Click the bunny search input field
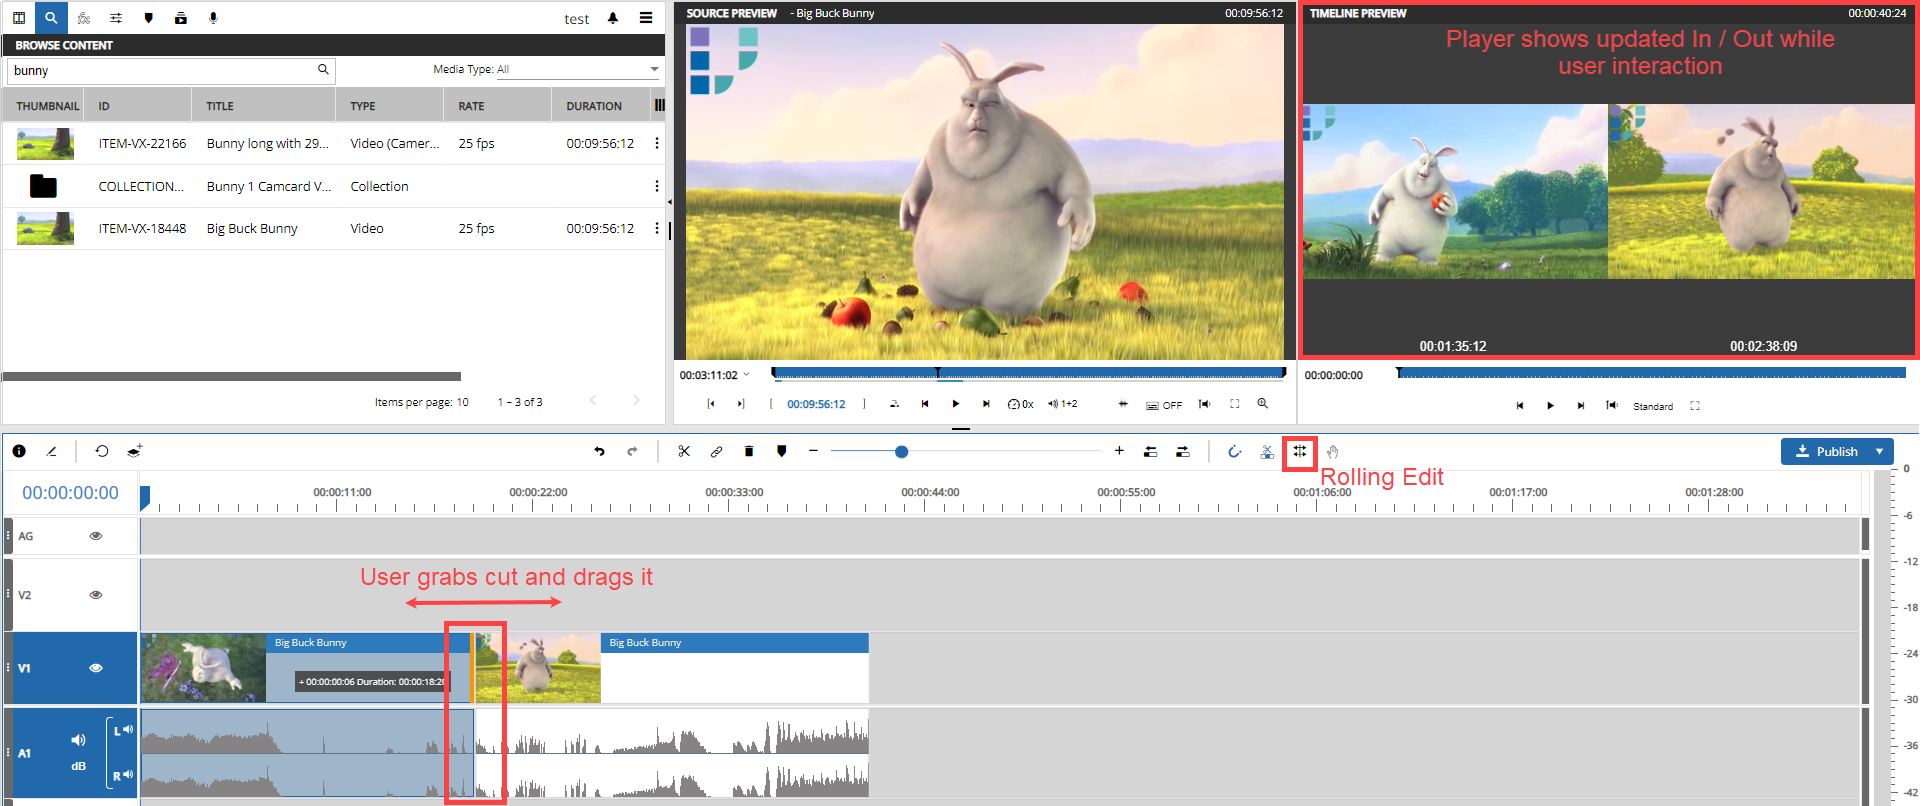The height and width of the screenshot is (806, 1920). coord(160,71)
